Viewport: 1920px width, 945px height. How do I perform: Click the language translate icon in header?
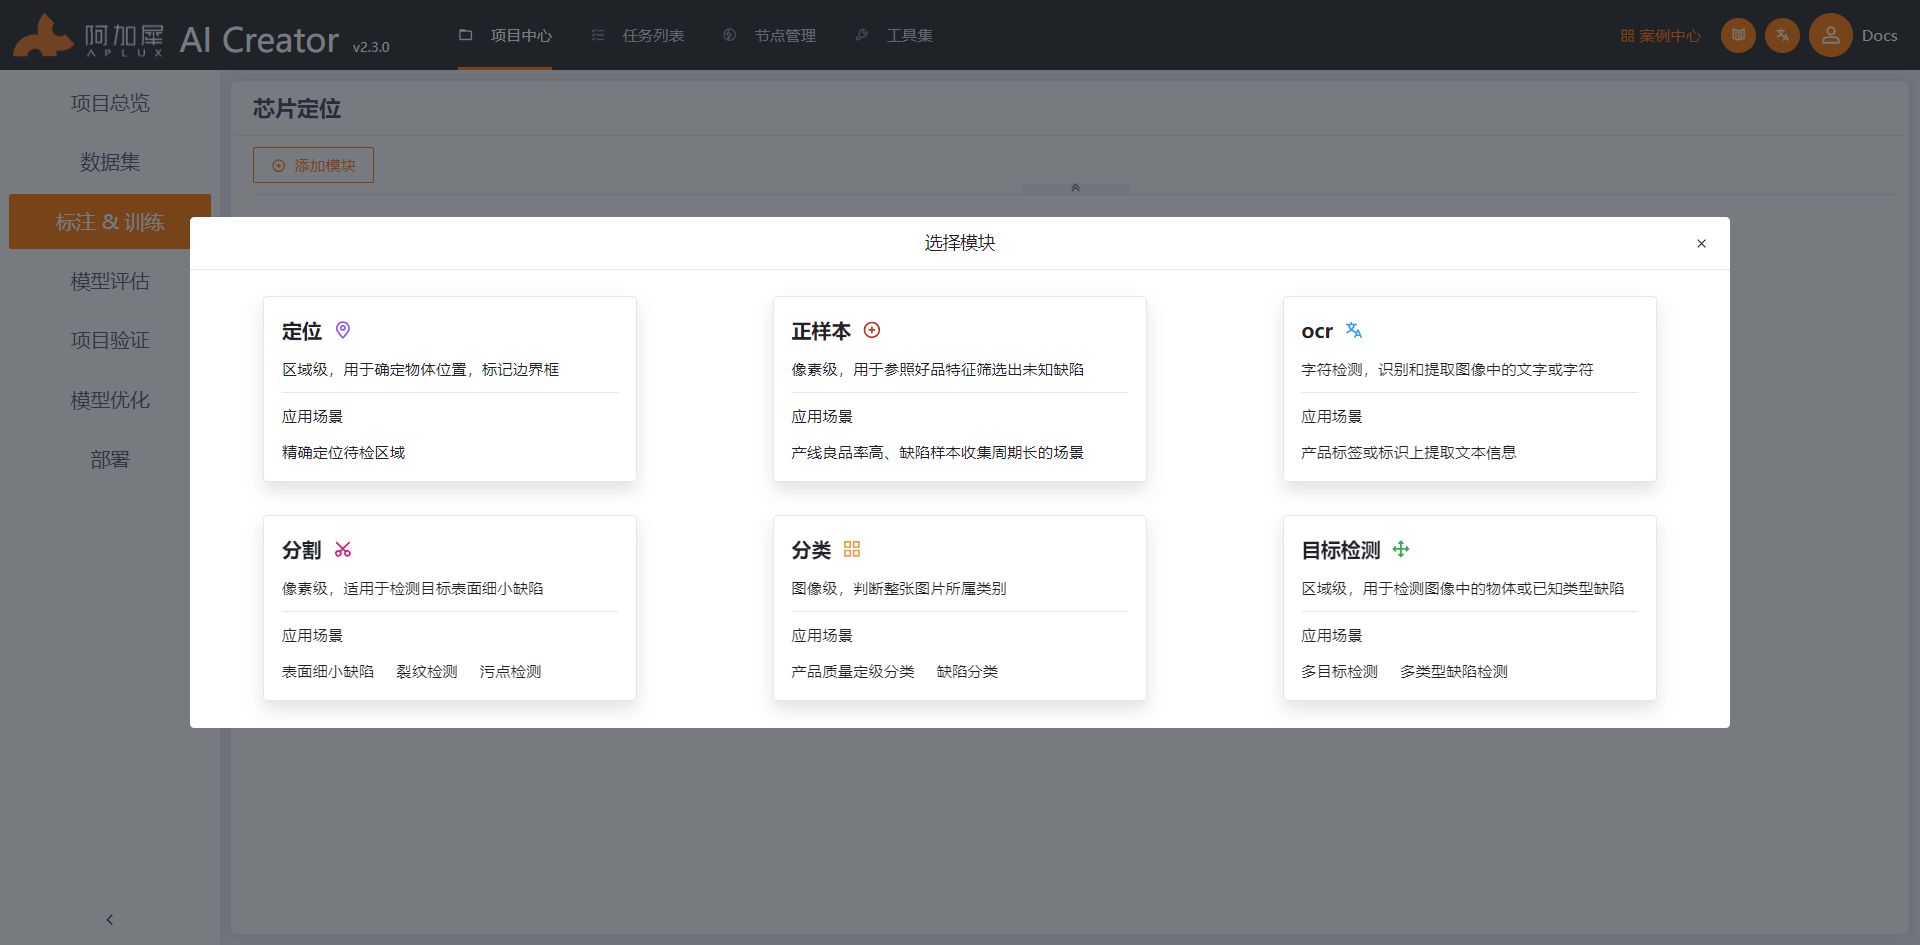(1782, 35)
